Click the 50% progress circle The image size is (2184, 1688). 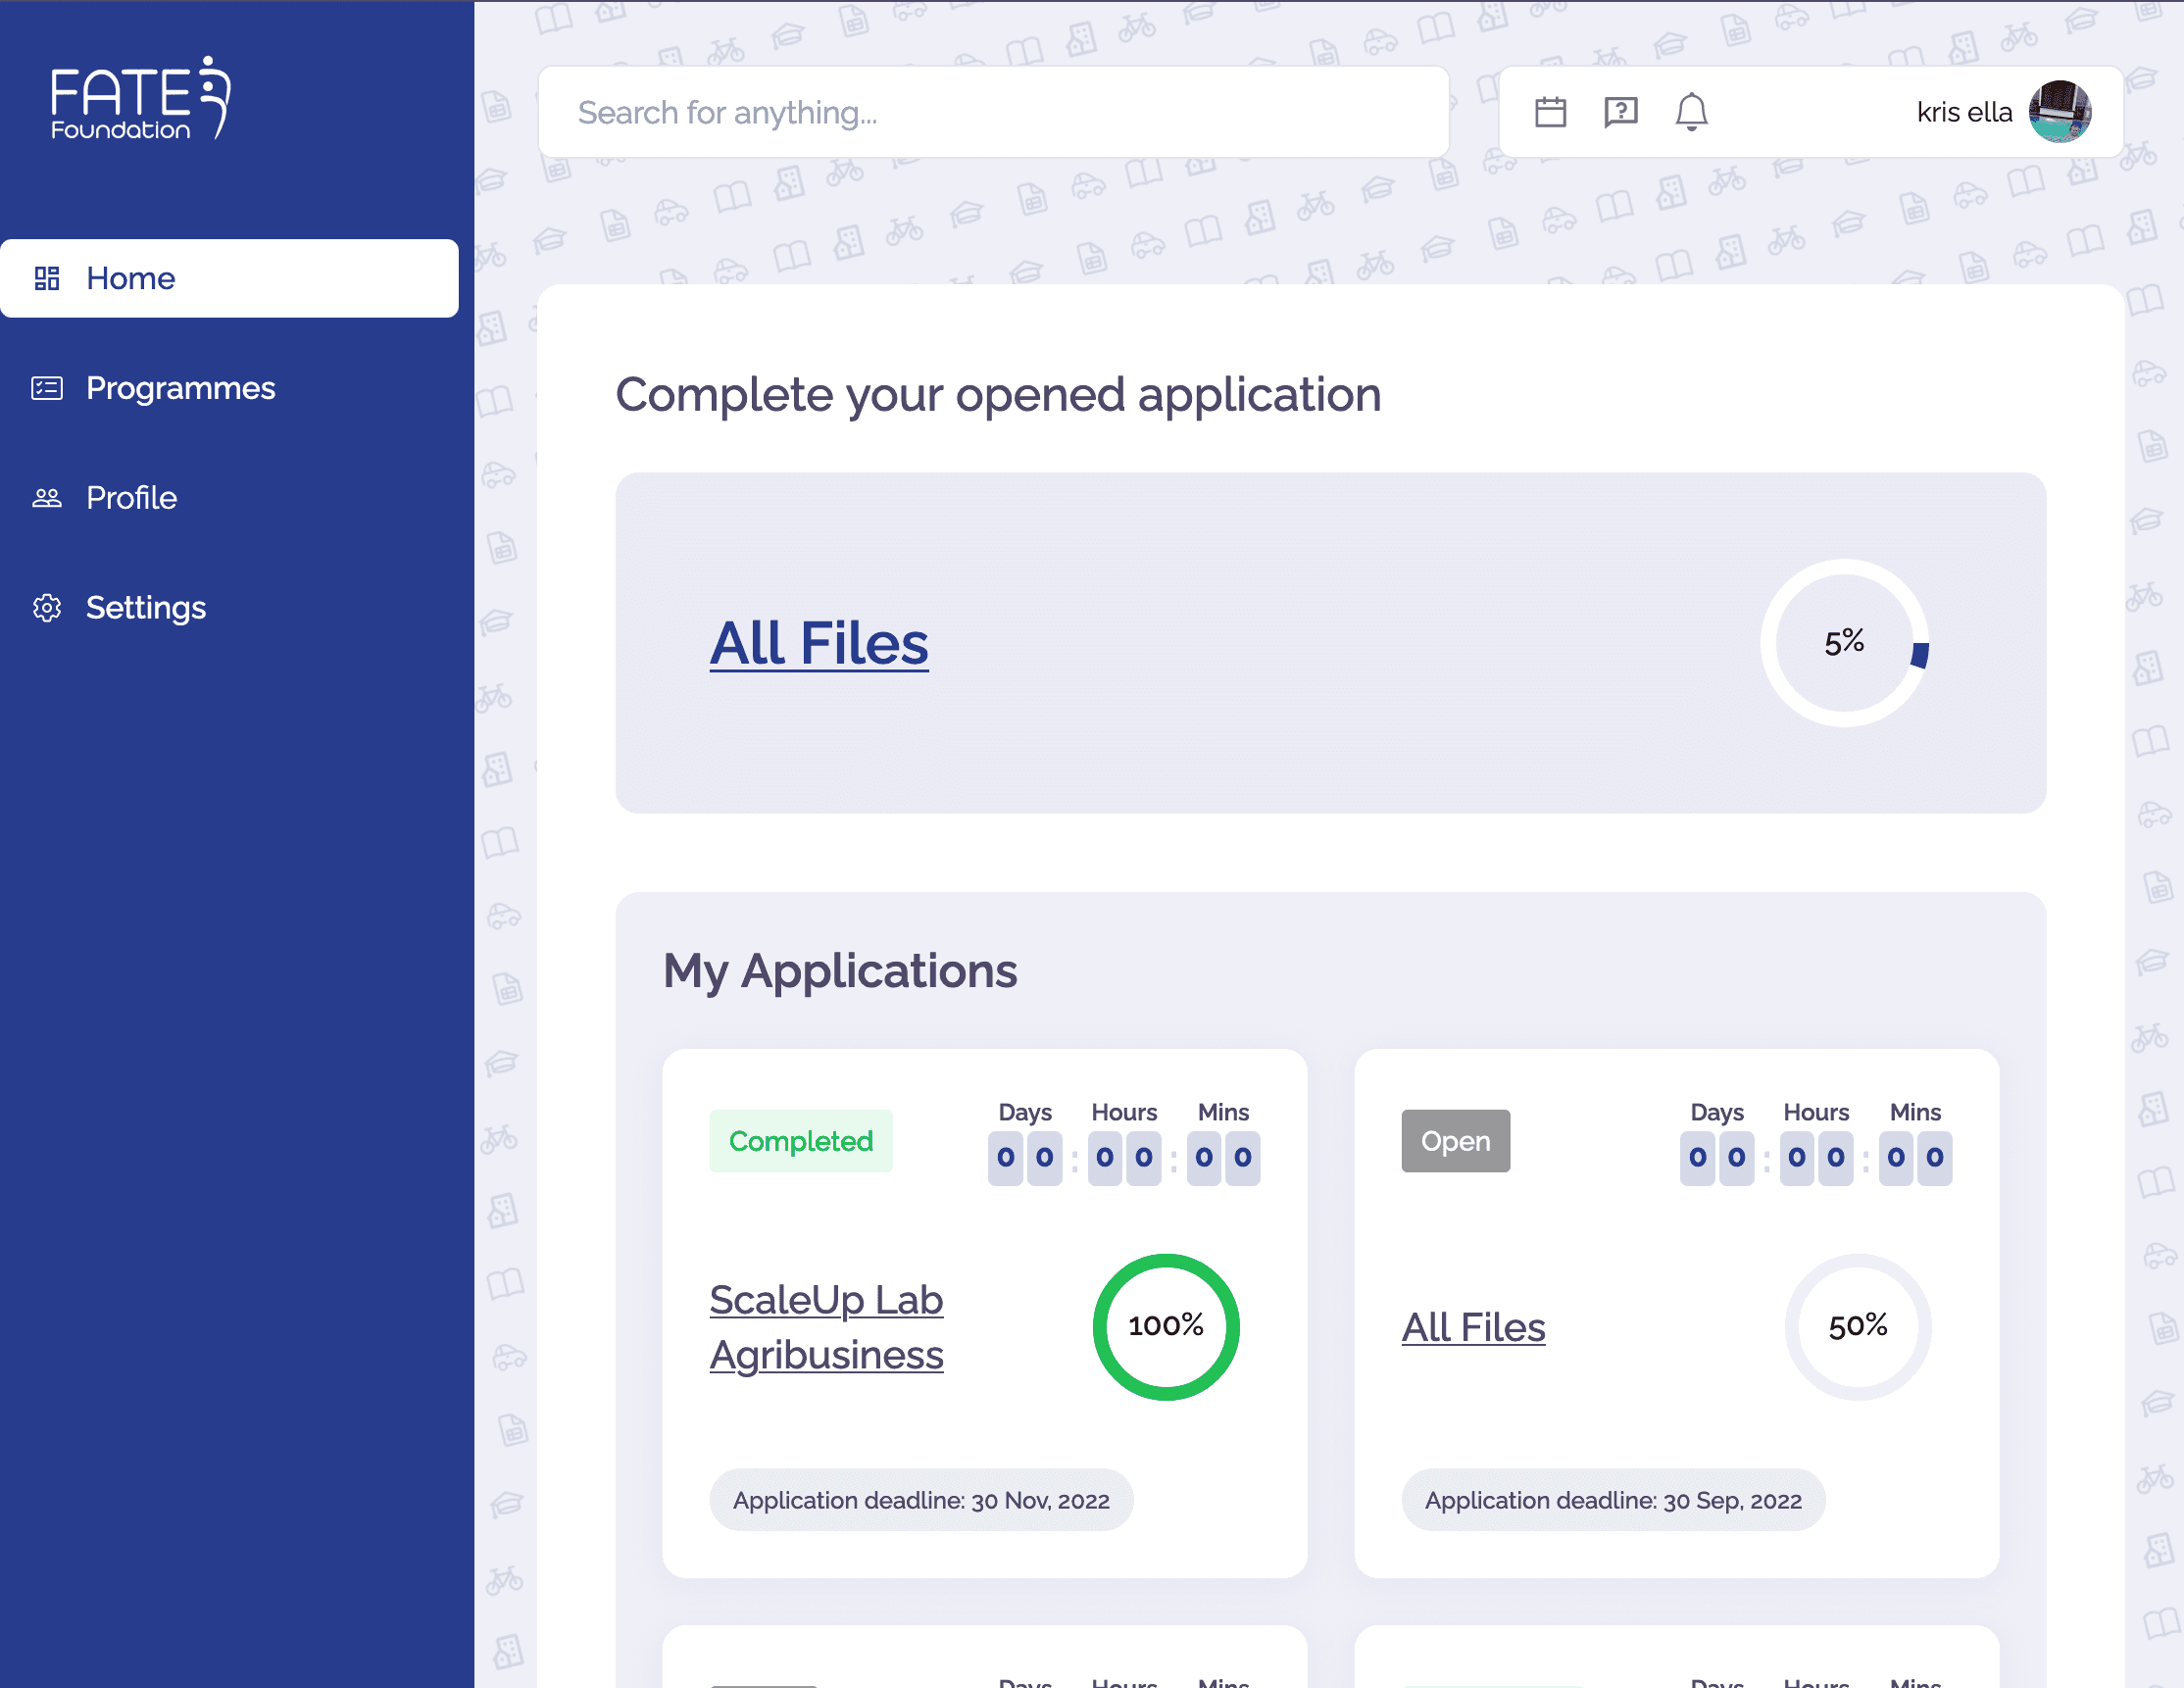coord(1858,1327)
